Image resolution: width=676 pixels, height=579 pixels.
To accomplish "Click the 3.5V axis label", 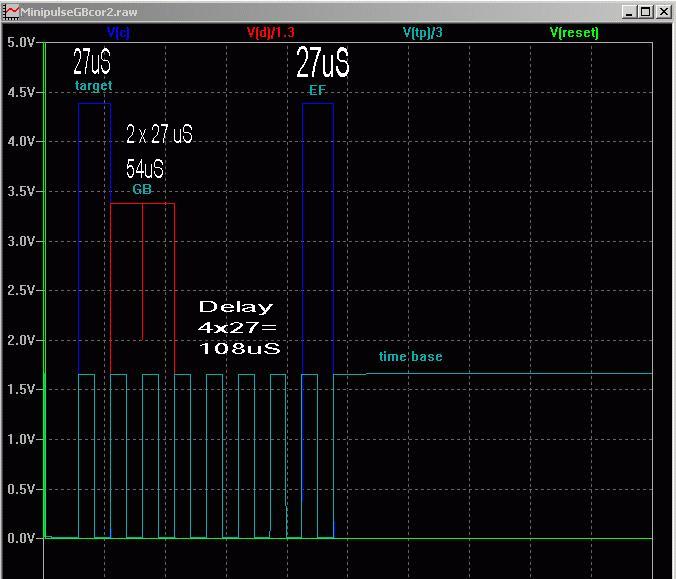I will coord(21,191).
